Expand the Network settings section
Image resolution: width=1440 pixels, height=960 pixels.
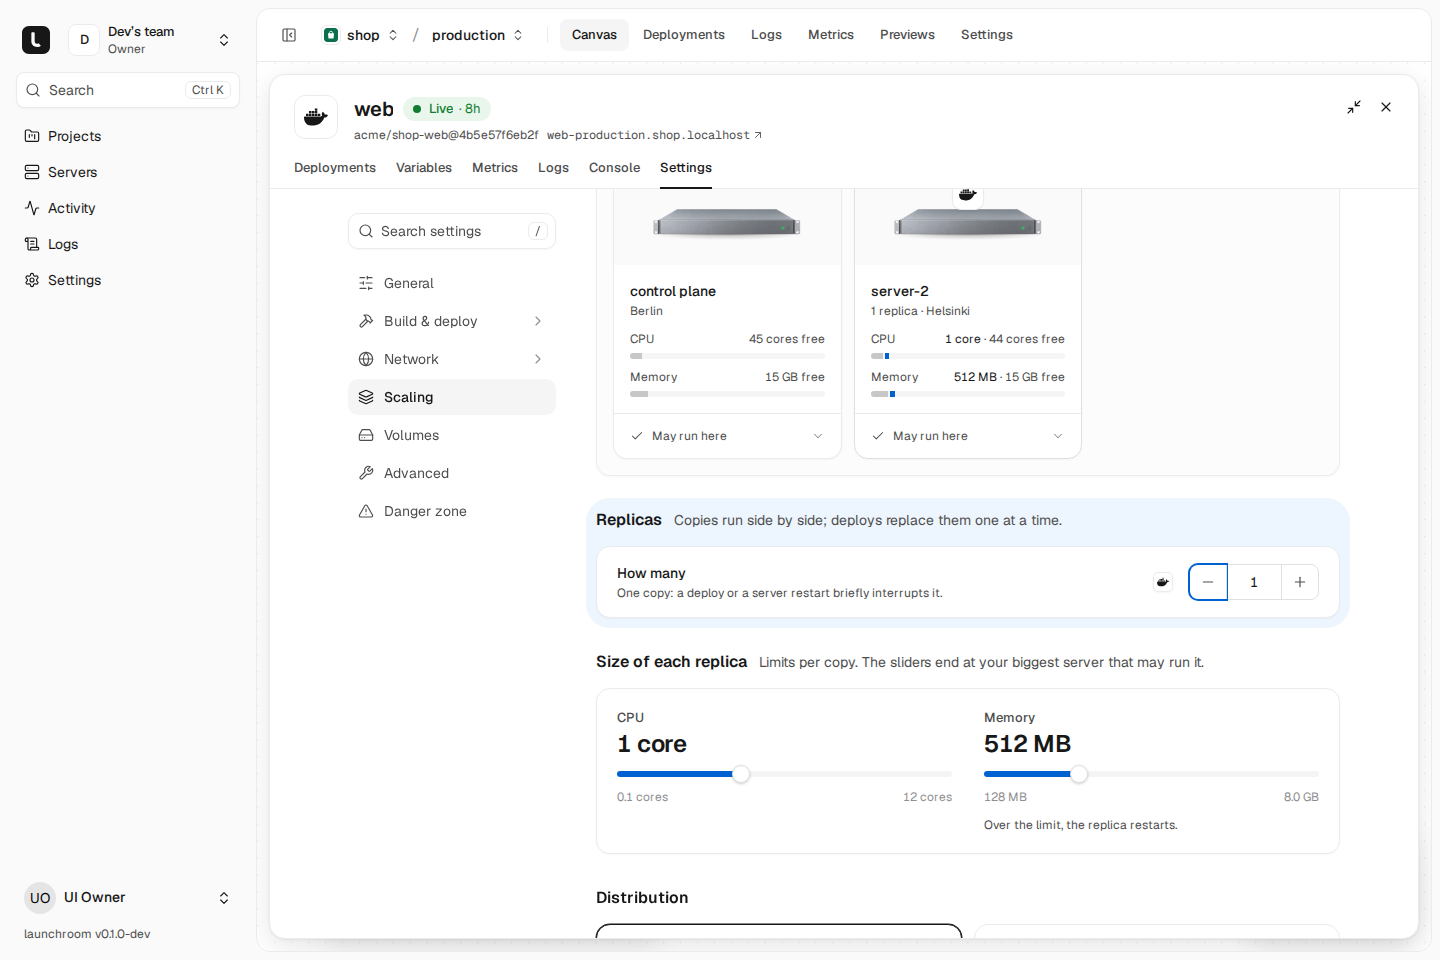click(452, 359)
